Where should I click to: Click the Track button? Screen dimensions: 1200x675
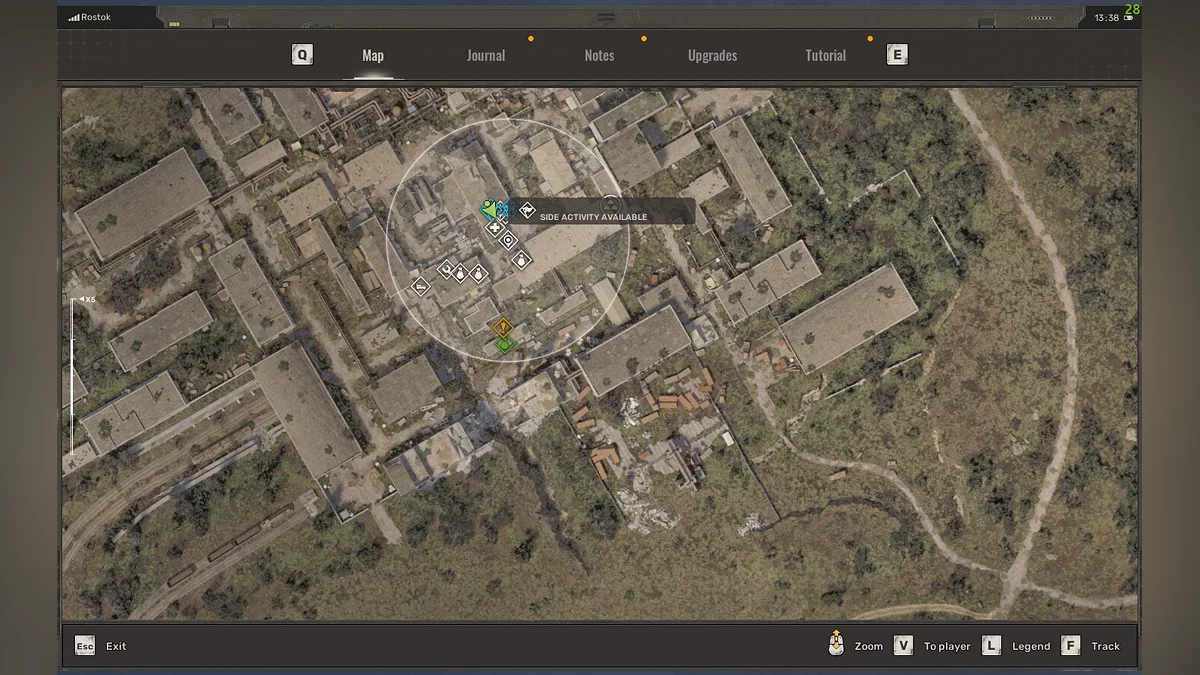coord(1091,646)
